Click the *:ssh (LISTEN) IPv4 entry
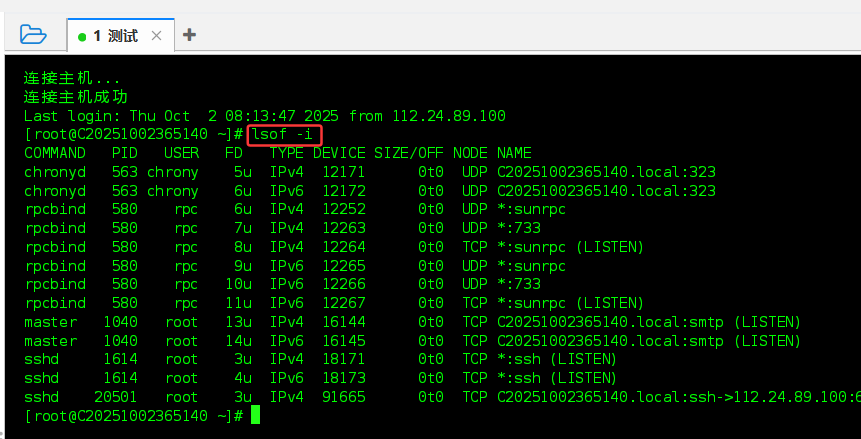 tap(556, 359)
